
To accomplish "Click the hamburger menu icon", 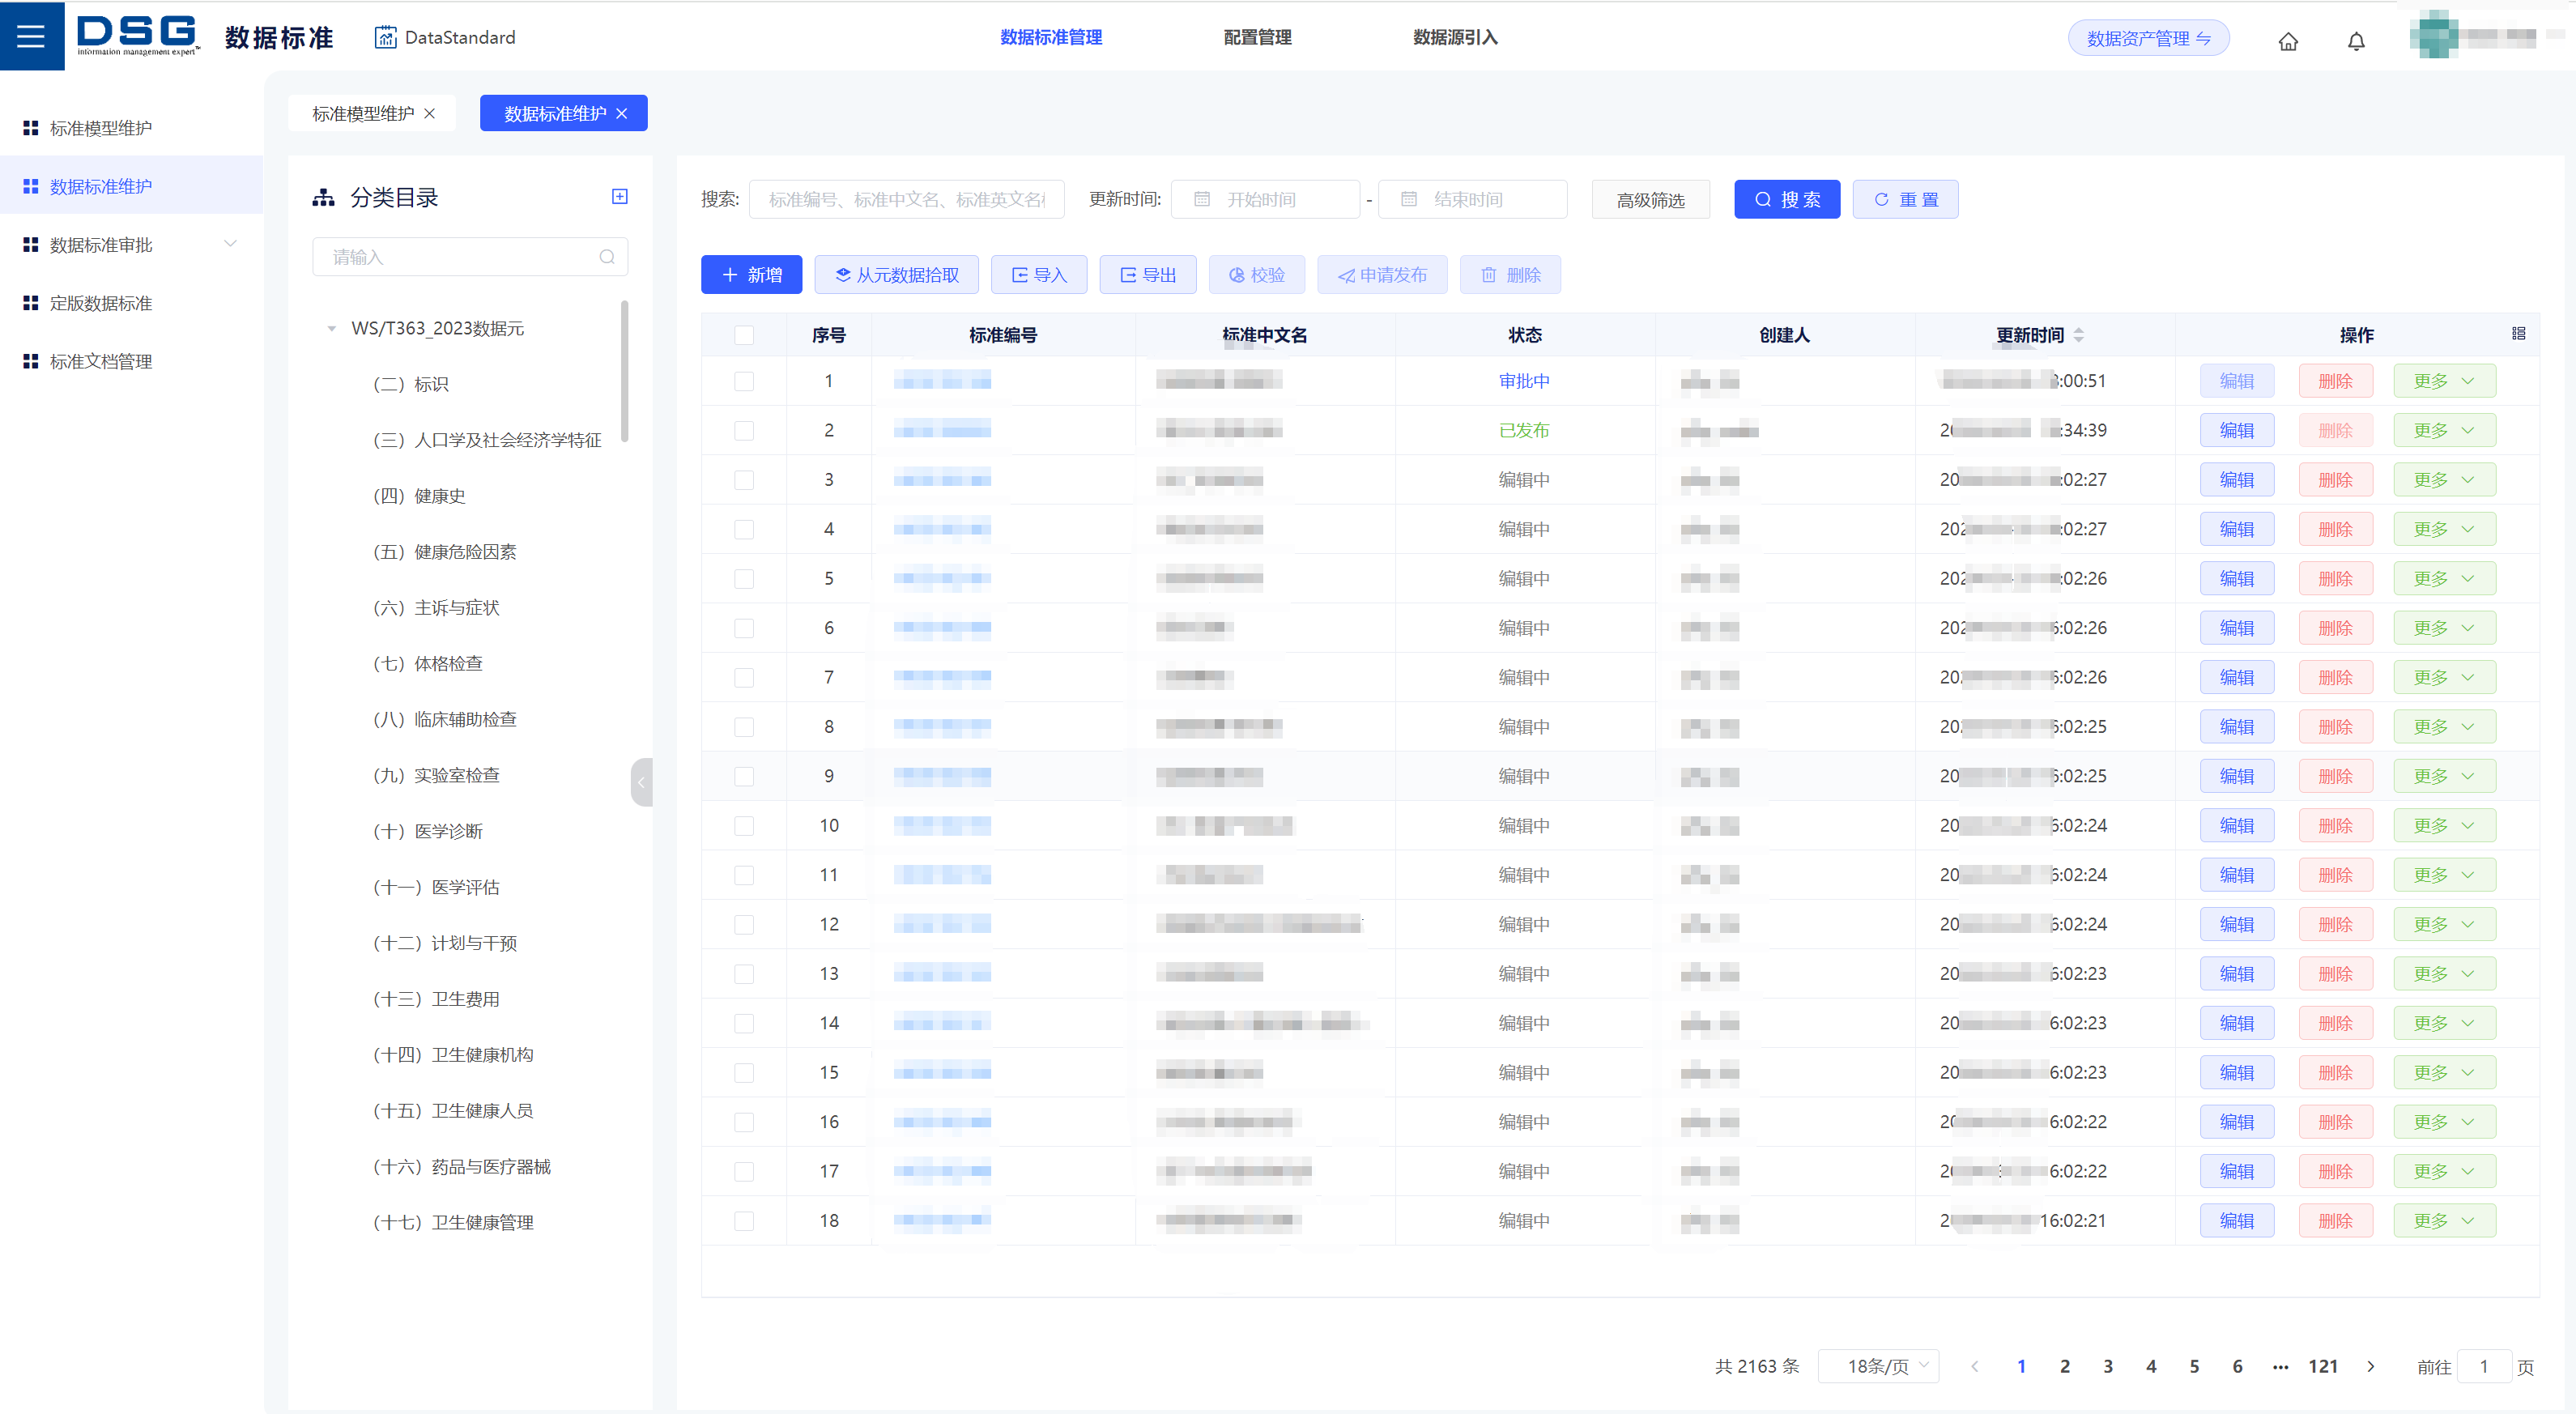I will (31, 37).
